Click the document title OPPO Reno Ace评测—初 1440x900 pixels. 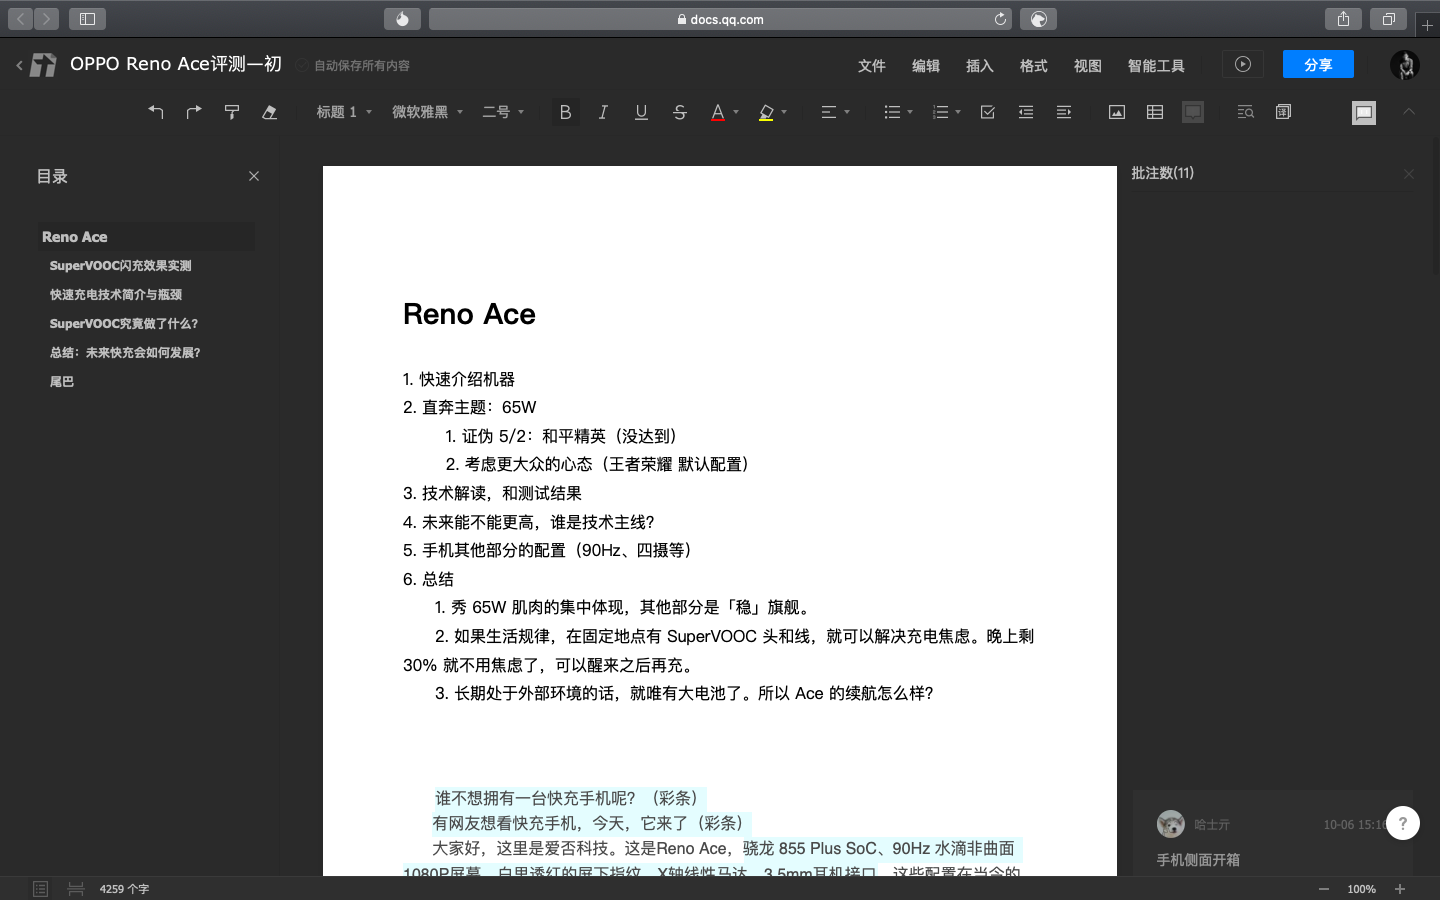point(176,64)
